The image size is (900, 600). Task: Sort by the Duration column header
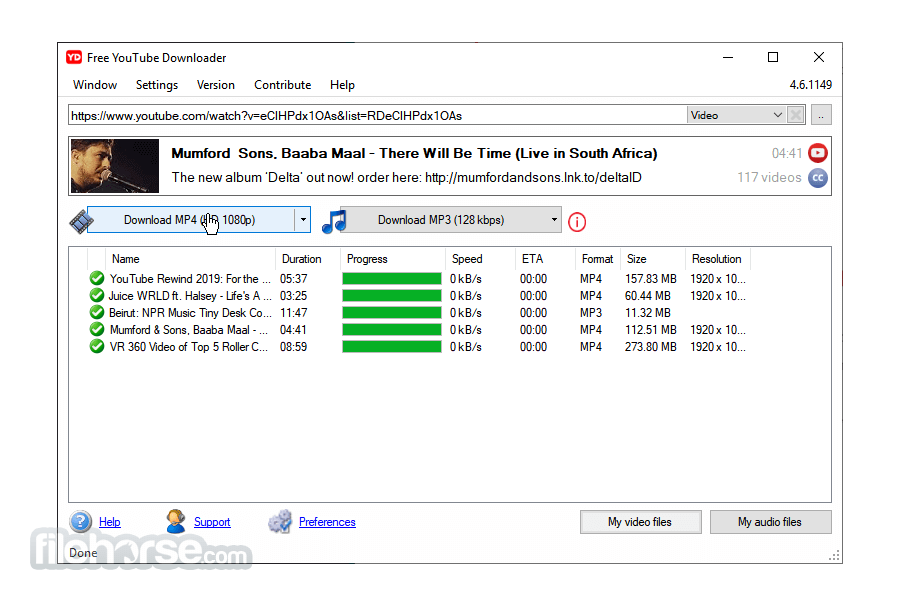308,259
